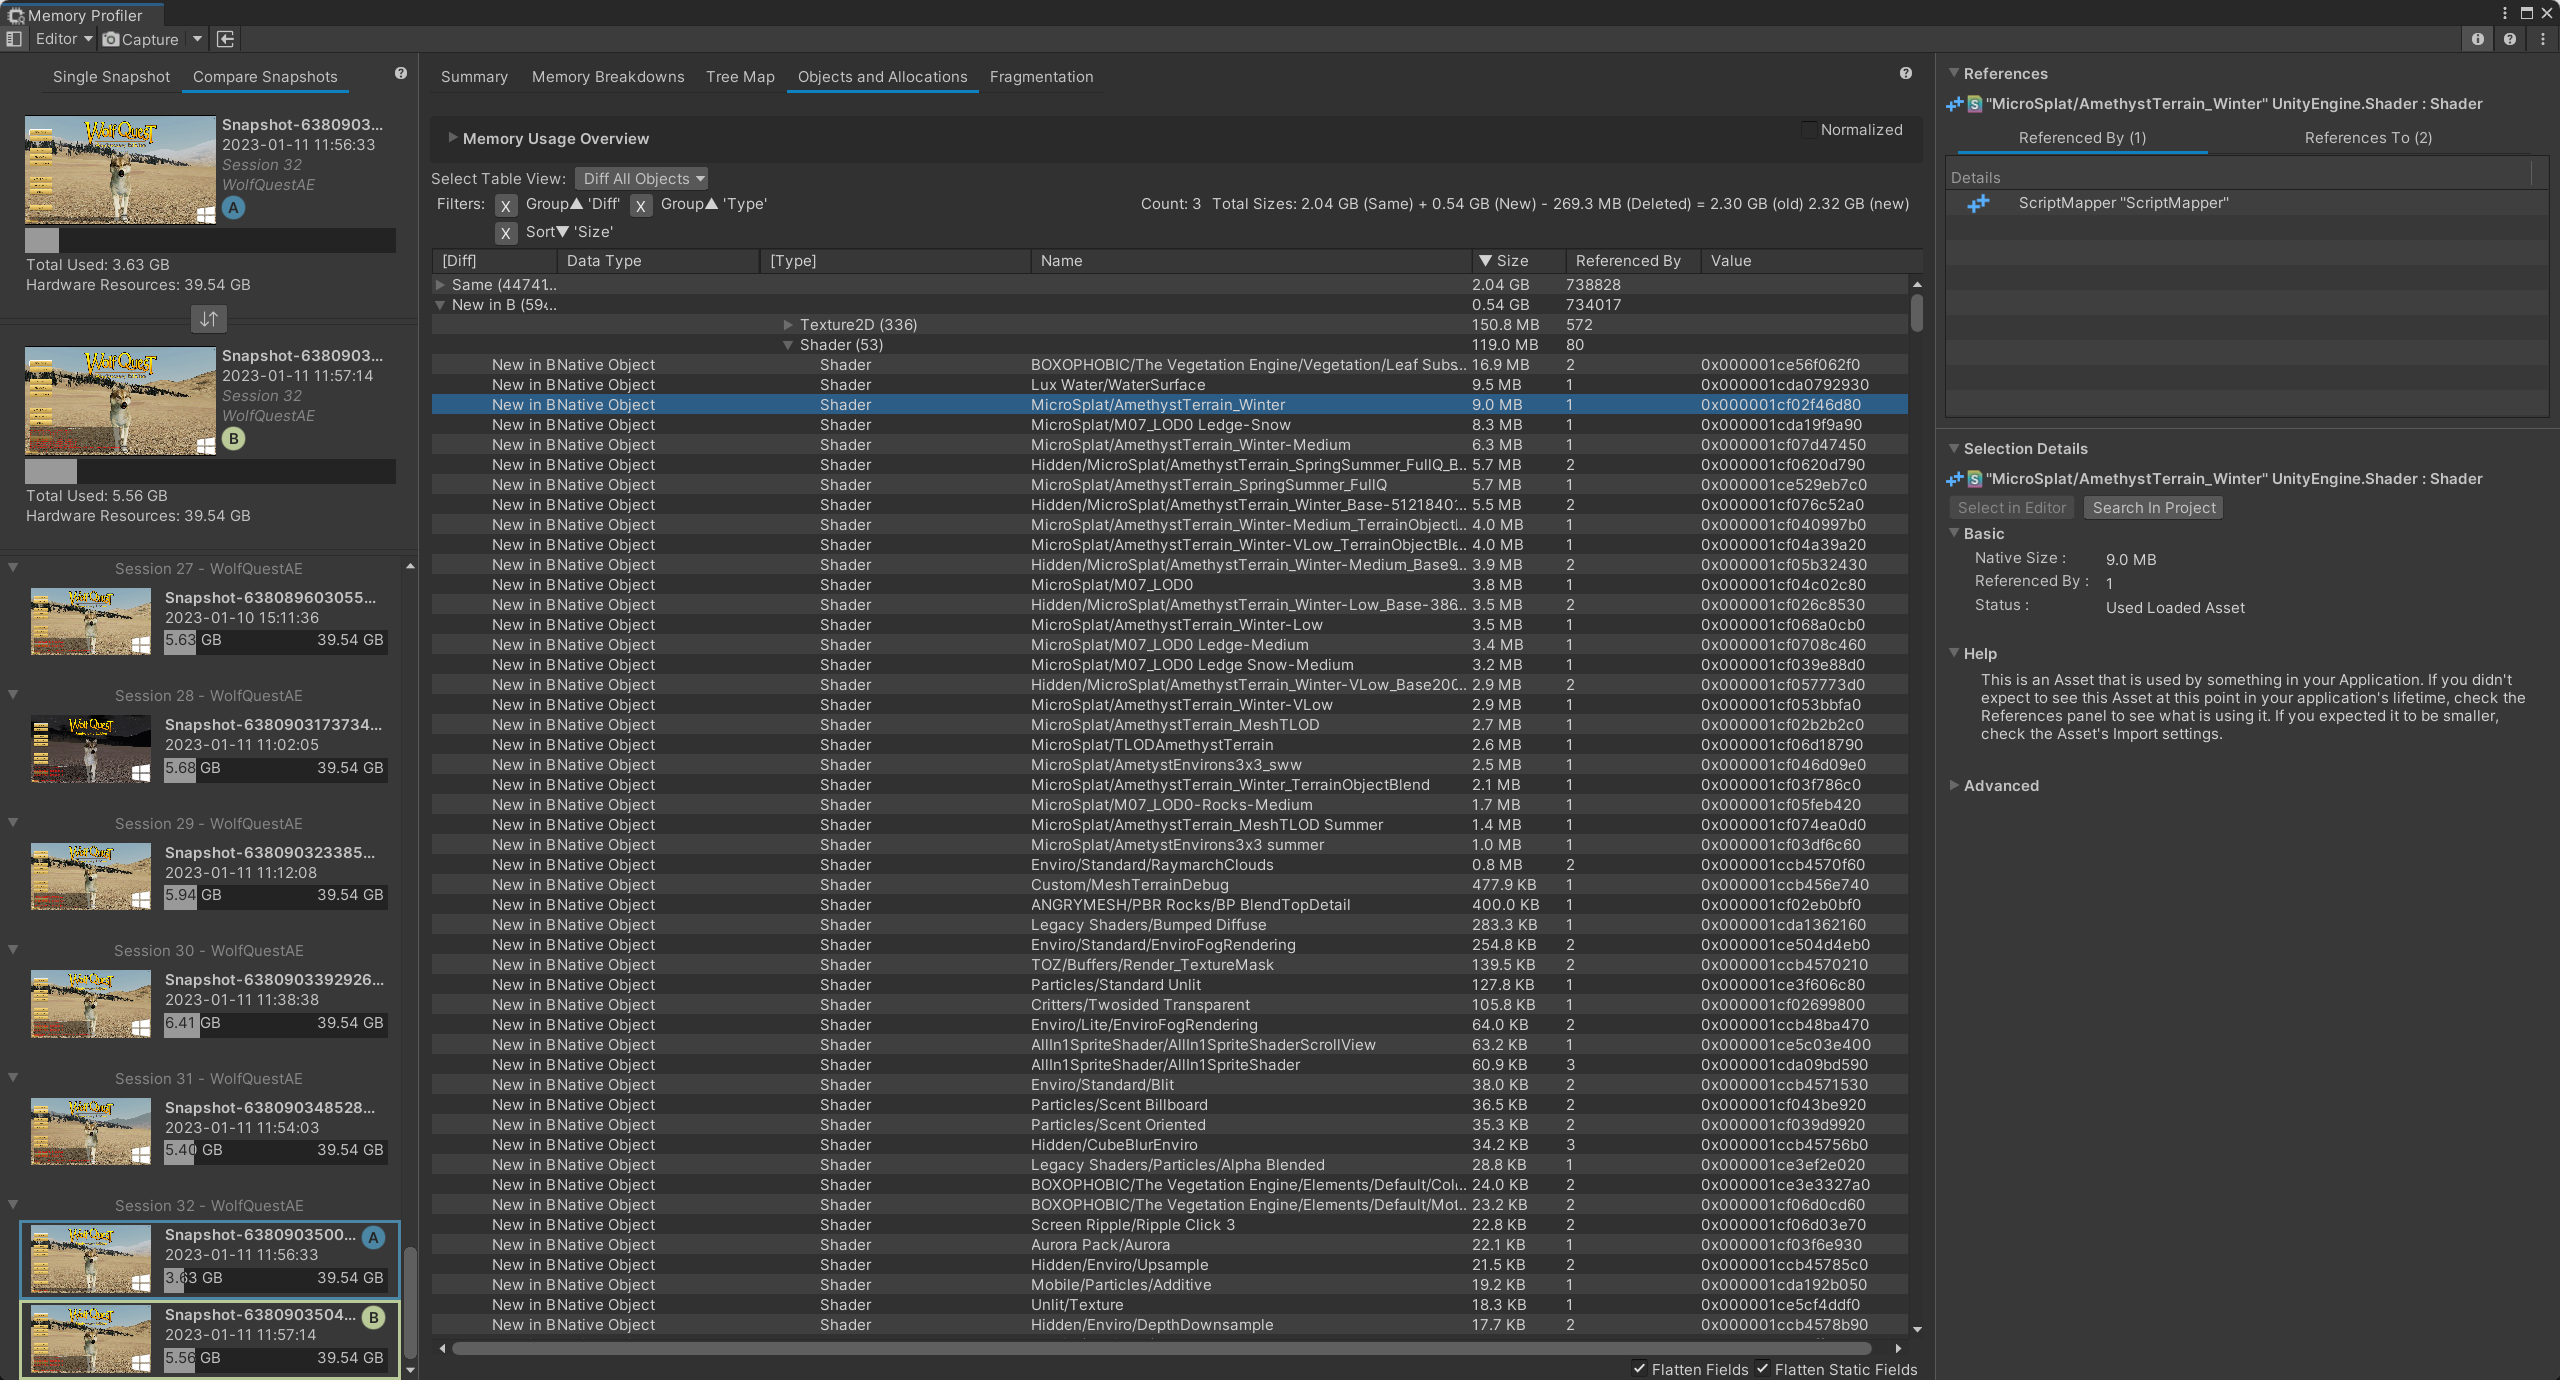2560x1380 pixels.
Task: Click the import snapshot icon beside Capture
Action: click(225, 39)
